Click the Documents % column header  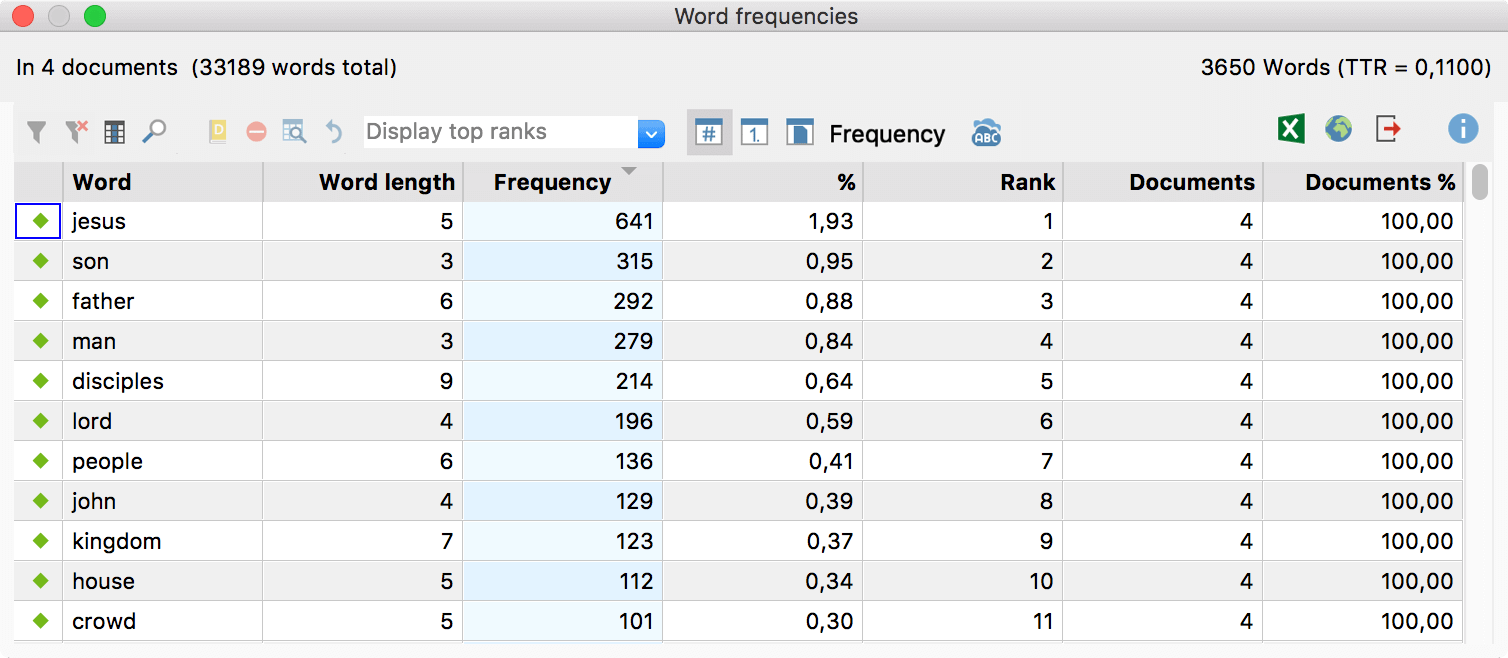coord(1362,182)
